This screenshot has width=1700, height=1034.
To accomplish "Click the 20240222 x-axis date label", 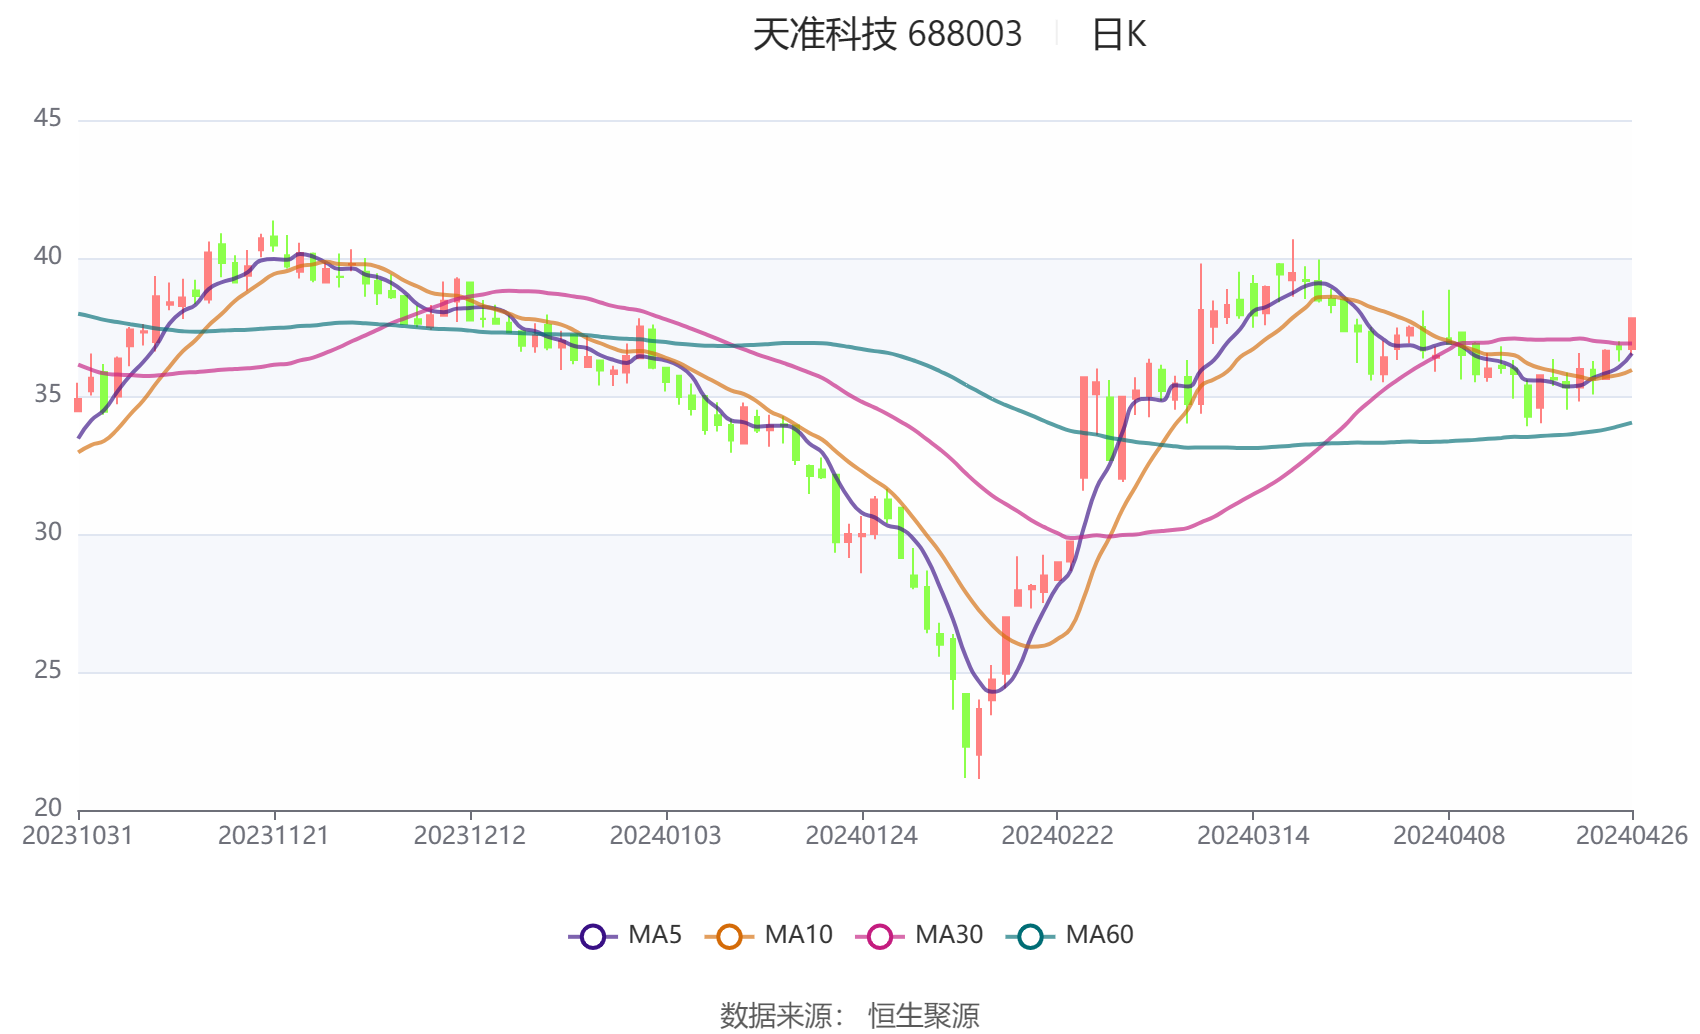I will click(1058, 836).
